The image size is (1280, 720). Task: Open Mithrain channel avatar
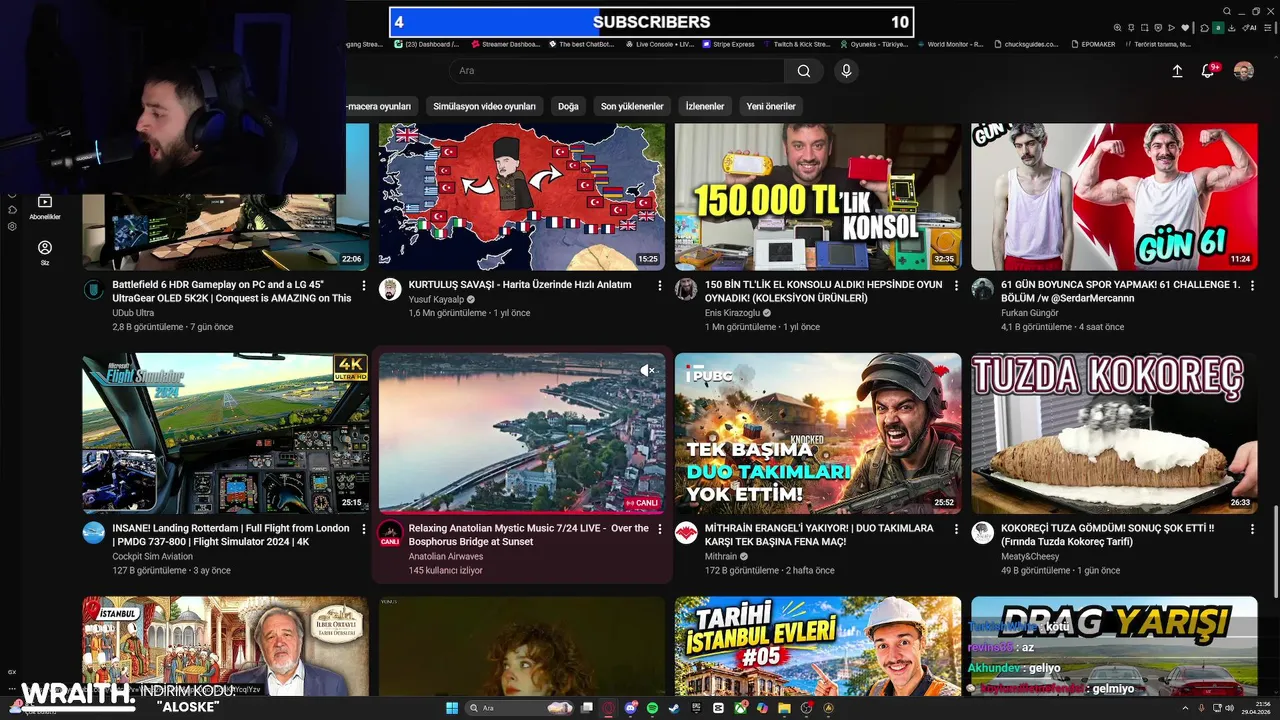[686, 533]
